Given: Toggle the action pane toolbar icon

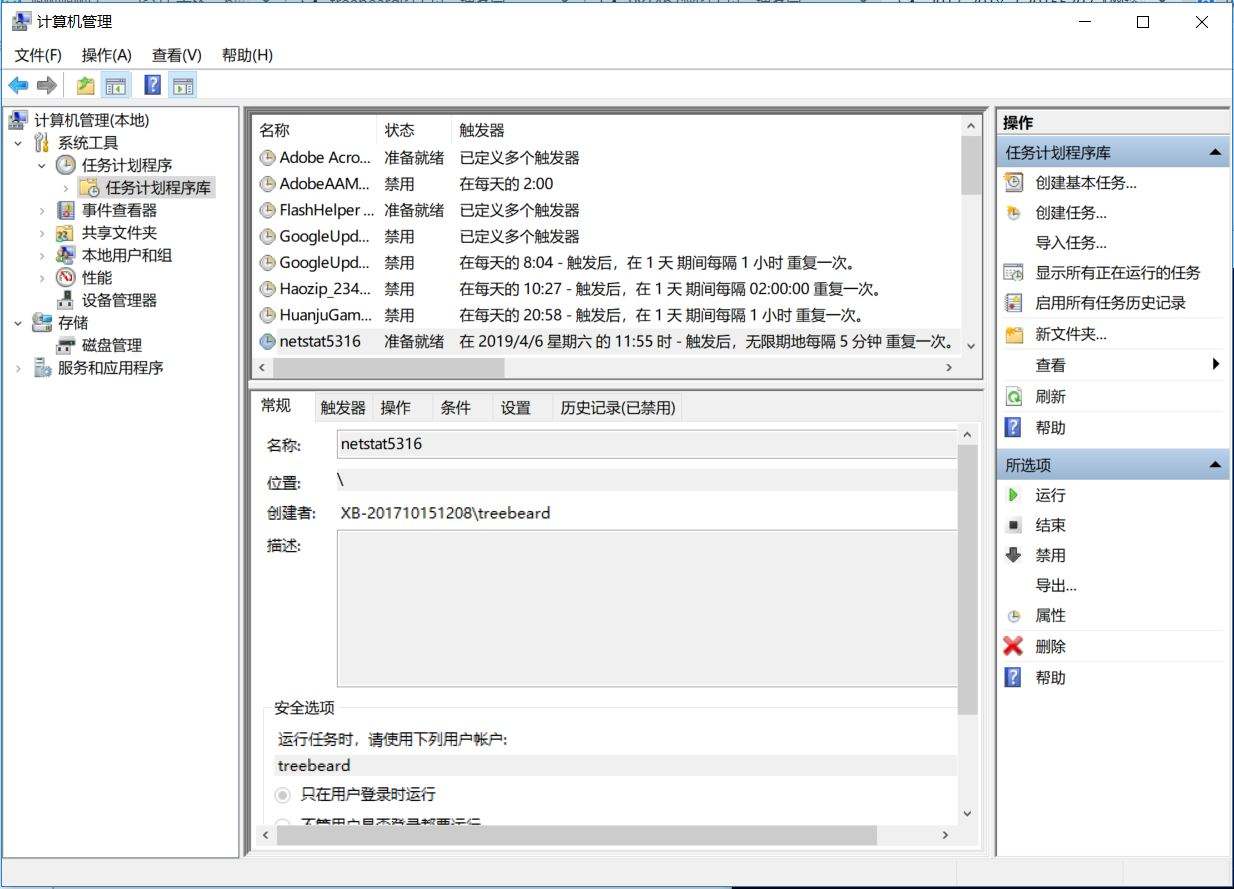Looking at the screenshot, I should (x=182, y=86).
